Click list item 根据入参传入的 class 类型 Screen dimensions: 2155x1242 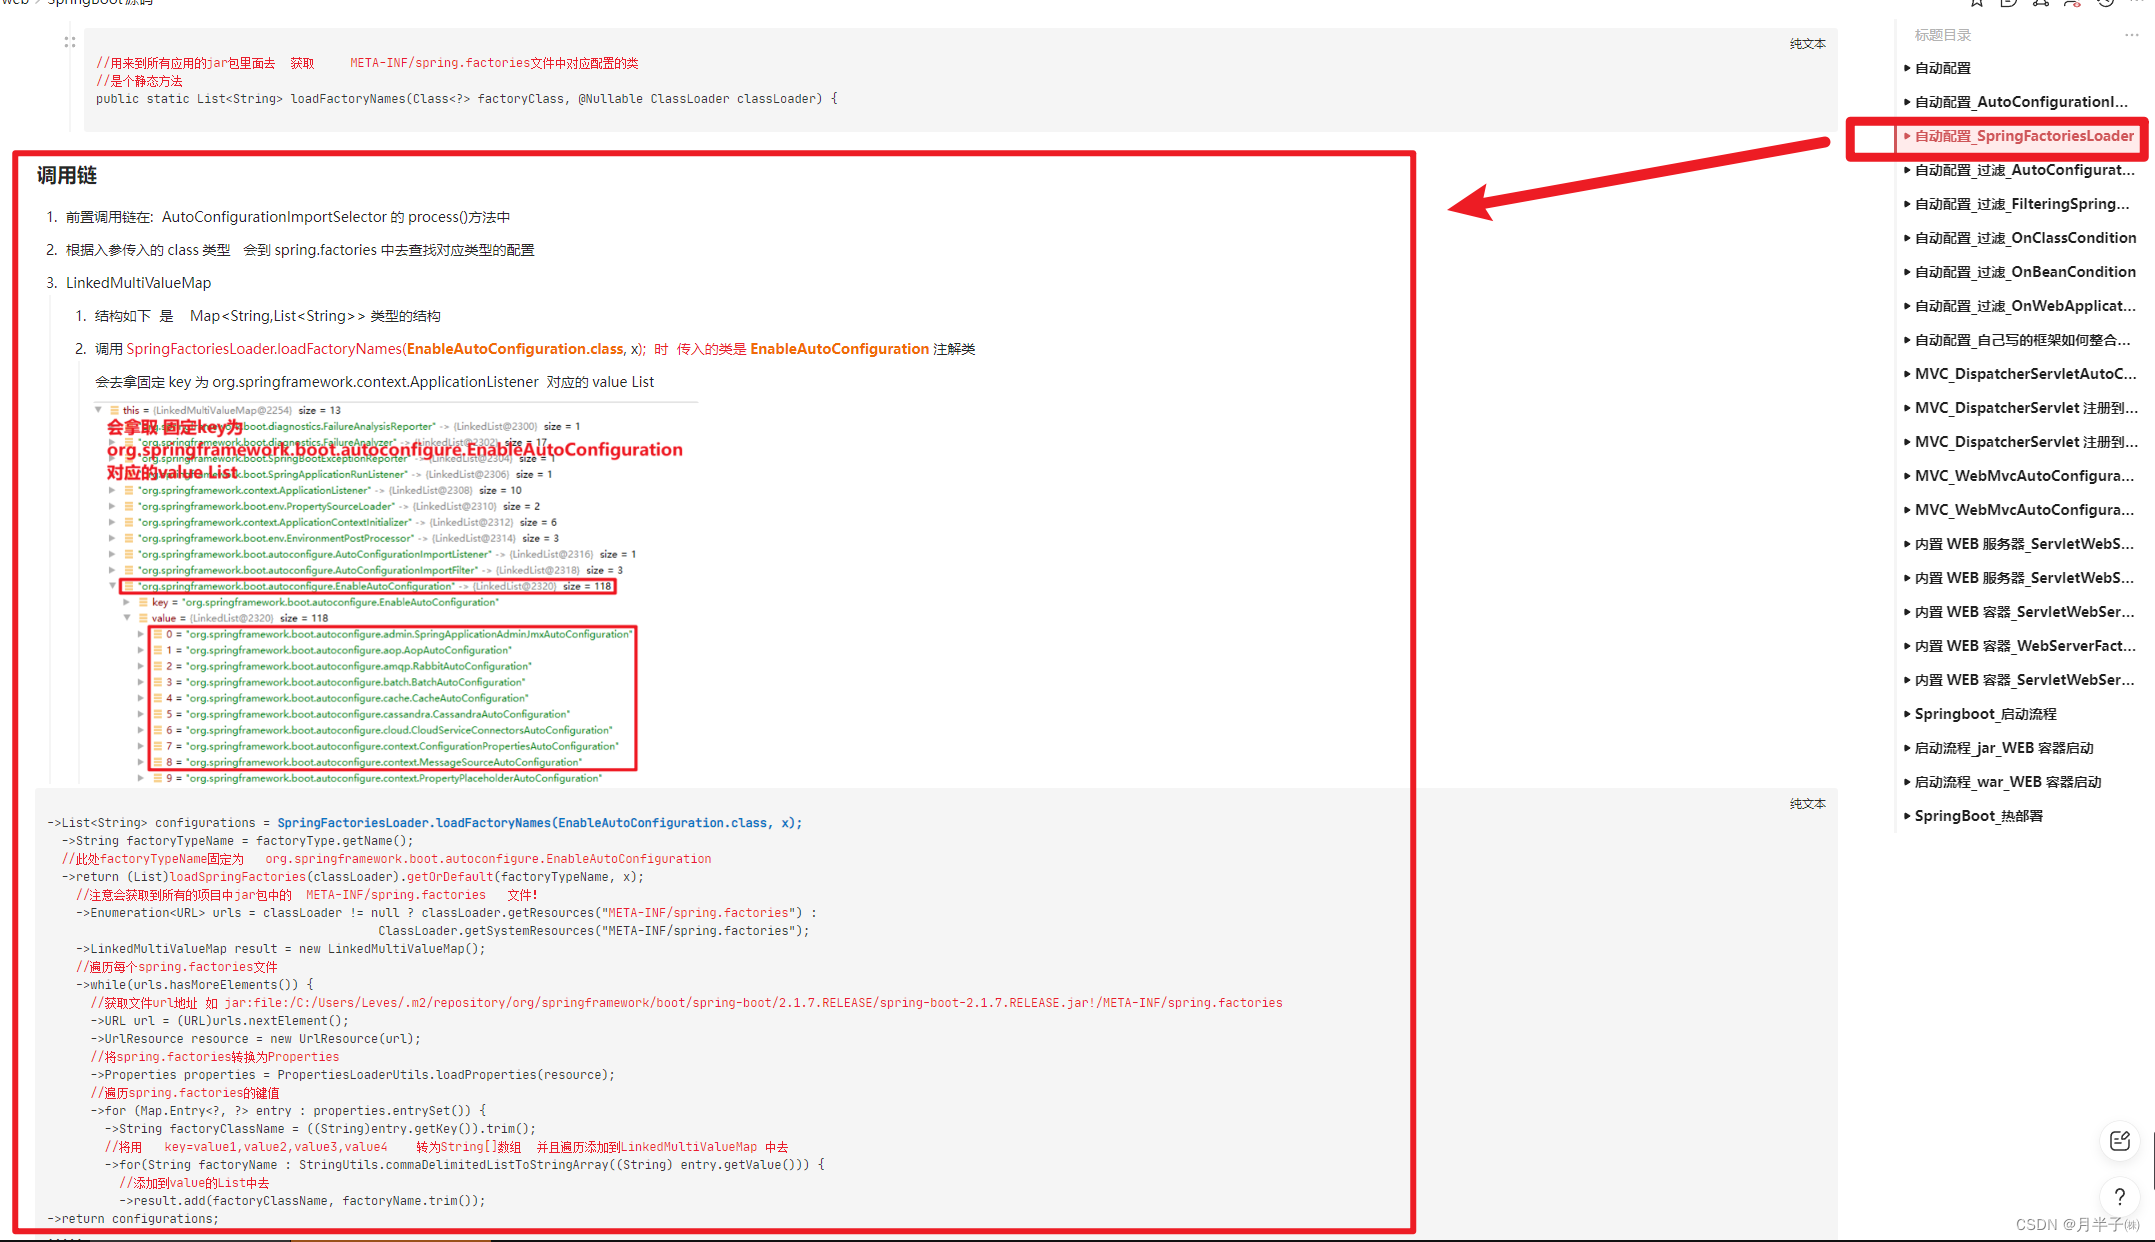pyautogui.click(x=300, y=250)
